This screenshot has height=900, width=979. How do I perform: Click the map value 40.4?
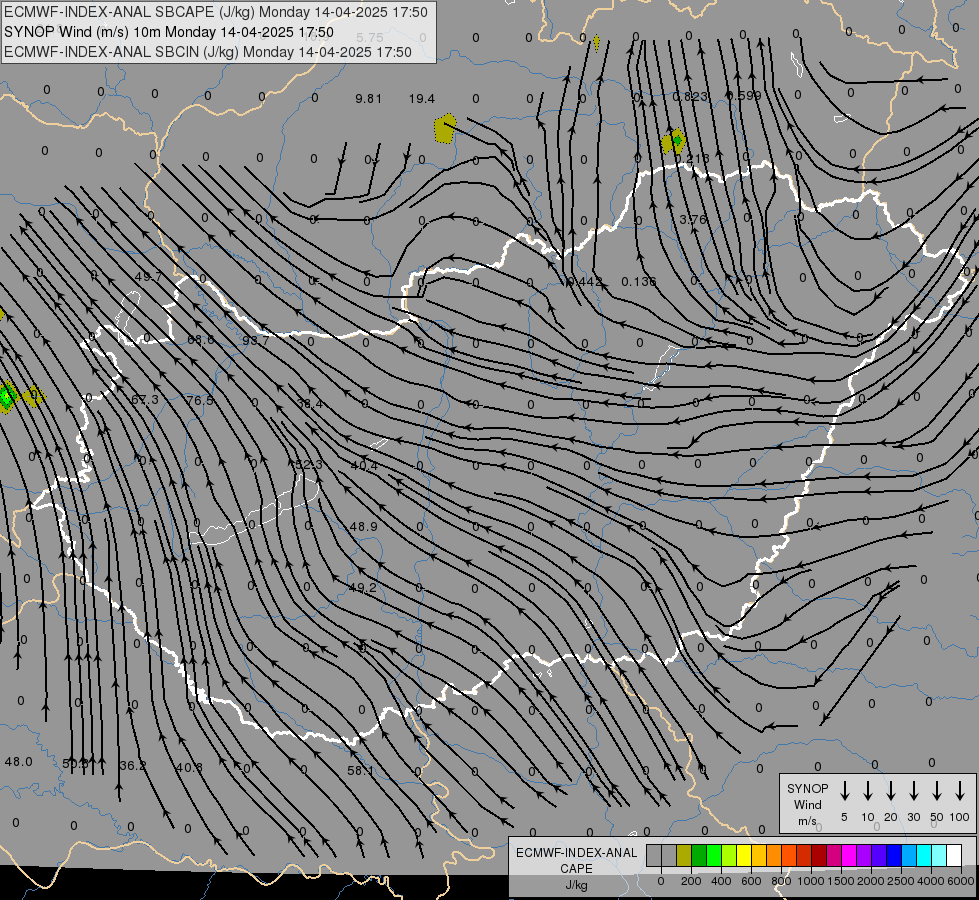(364, 466)
